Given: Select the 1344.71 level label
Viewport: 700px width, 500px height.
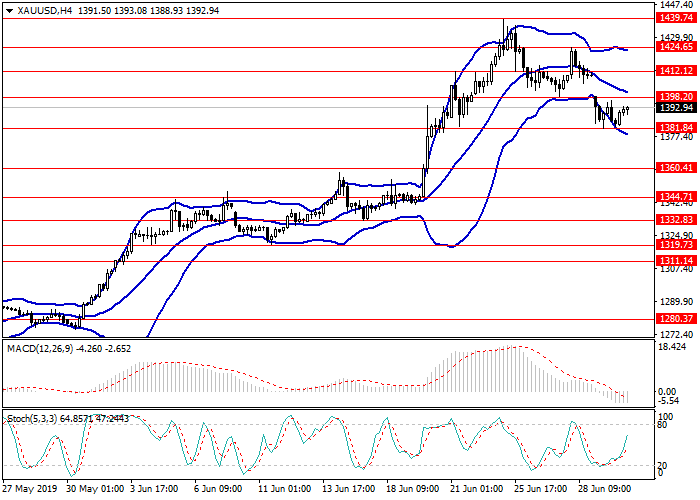Looking at the screenshot, I should coord(674,197).
